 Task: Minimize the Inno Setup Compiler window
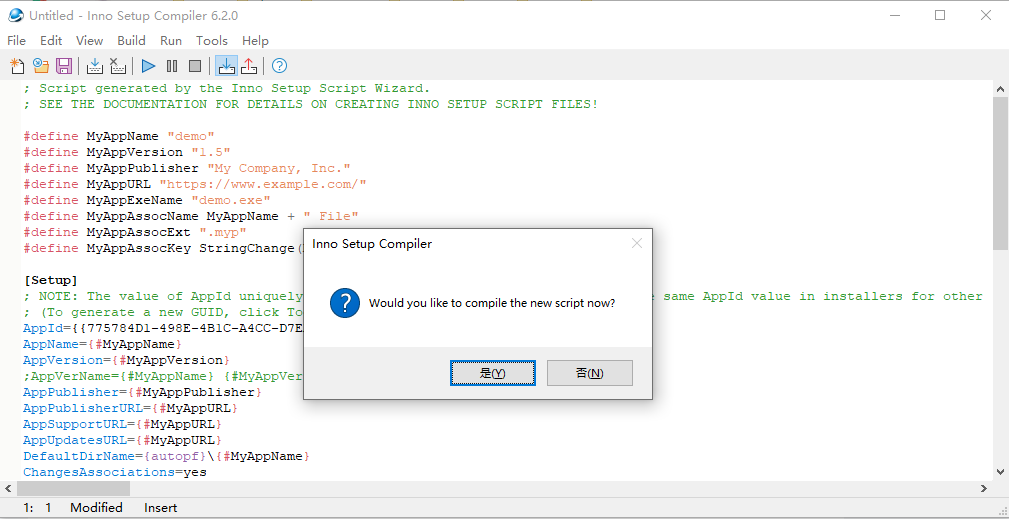click(x=894, y=15)
